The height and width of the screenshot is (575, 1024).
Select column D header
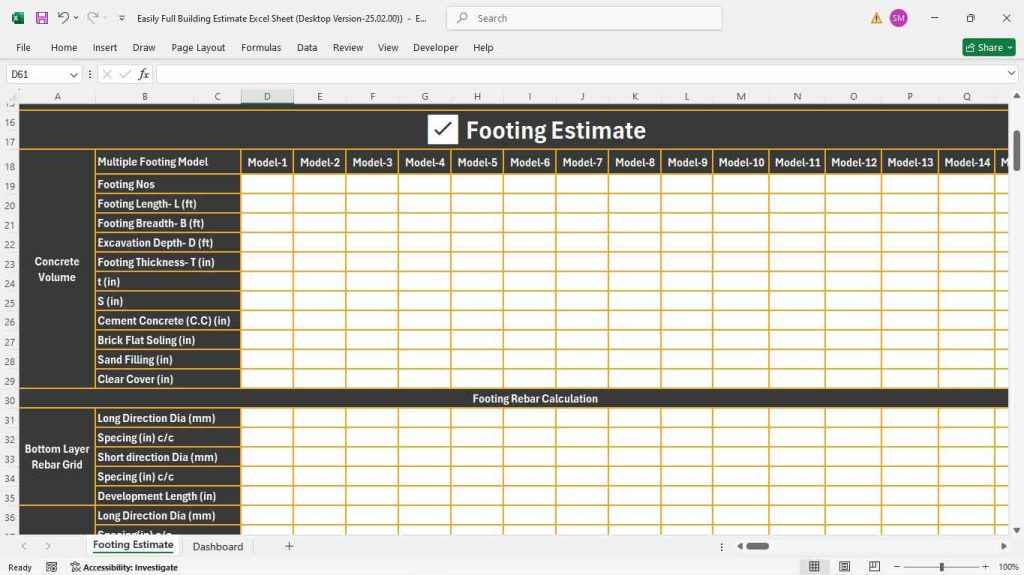pos(267,96)
